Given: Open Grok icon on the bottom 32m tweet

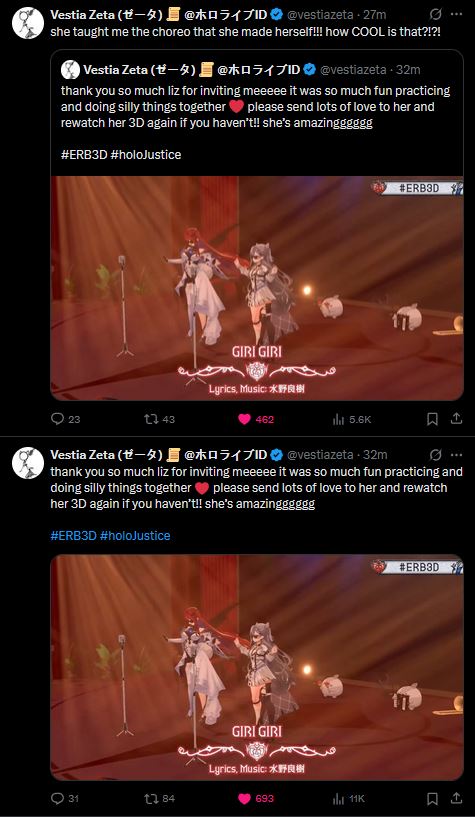Looking at the screenshot, I should click(436, 455).
